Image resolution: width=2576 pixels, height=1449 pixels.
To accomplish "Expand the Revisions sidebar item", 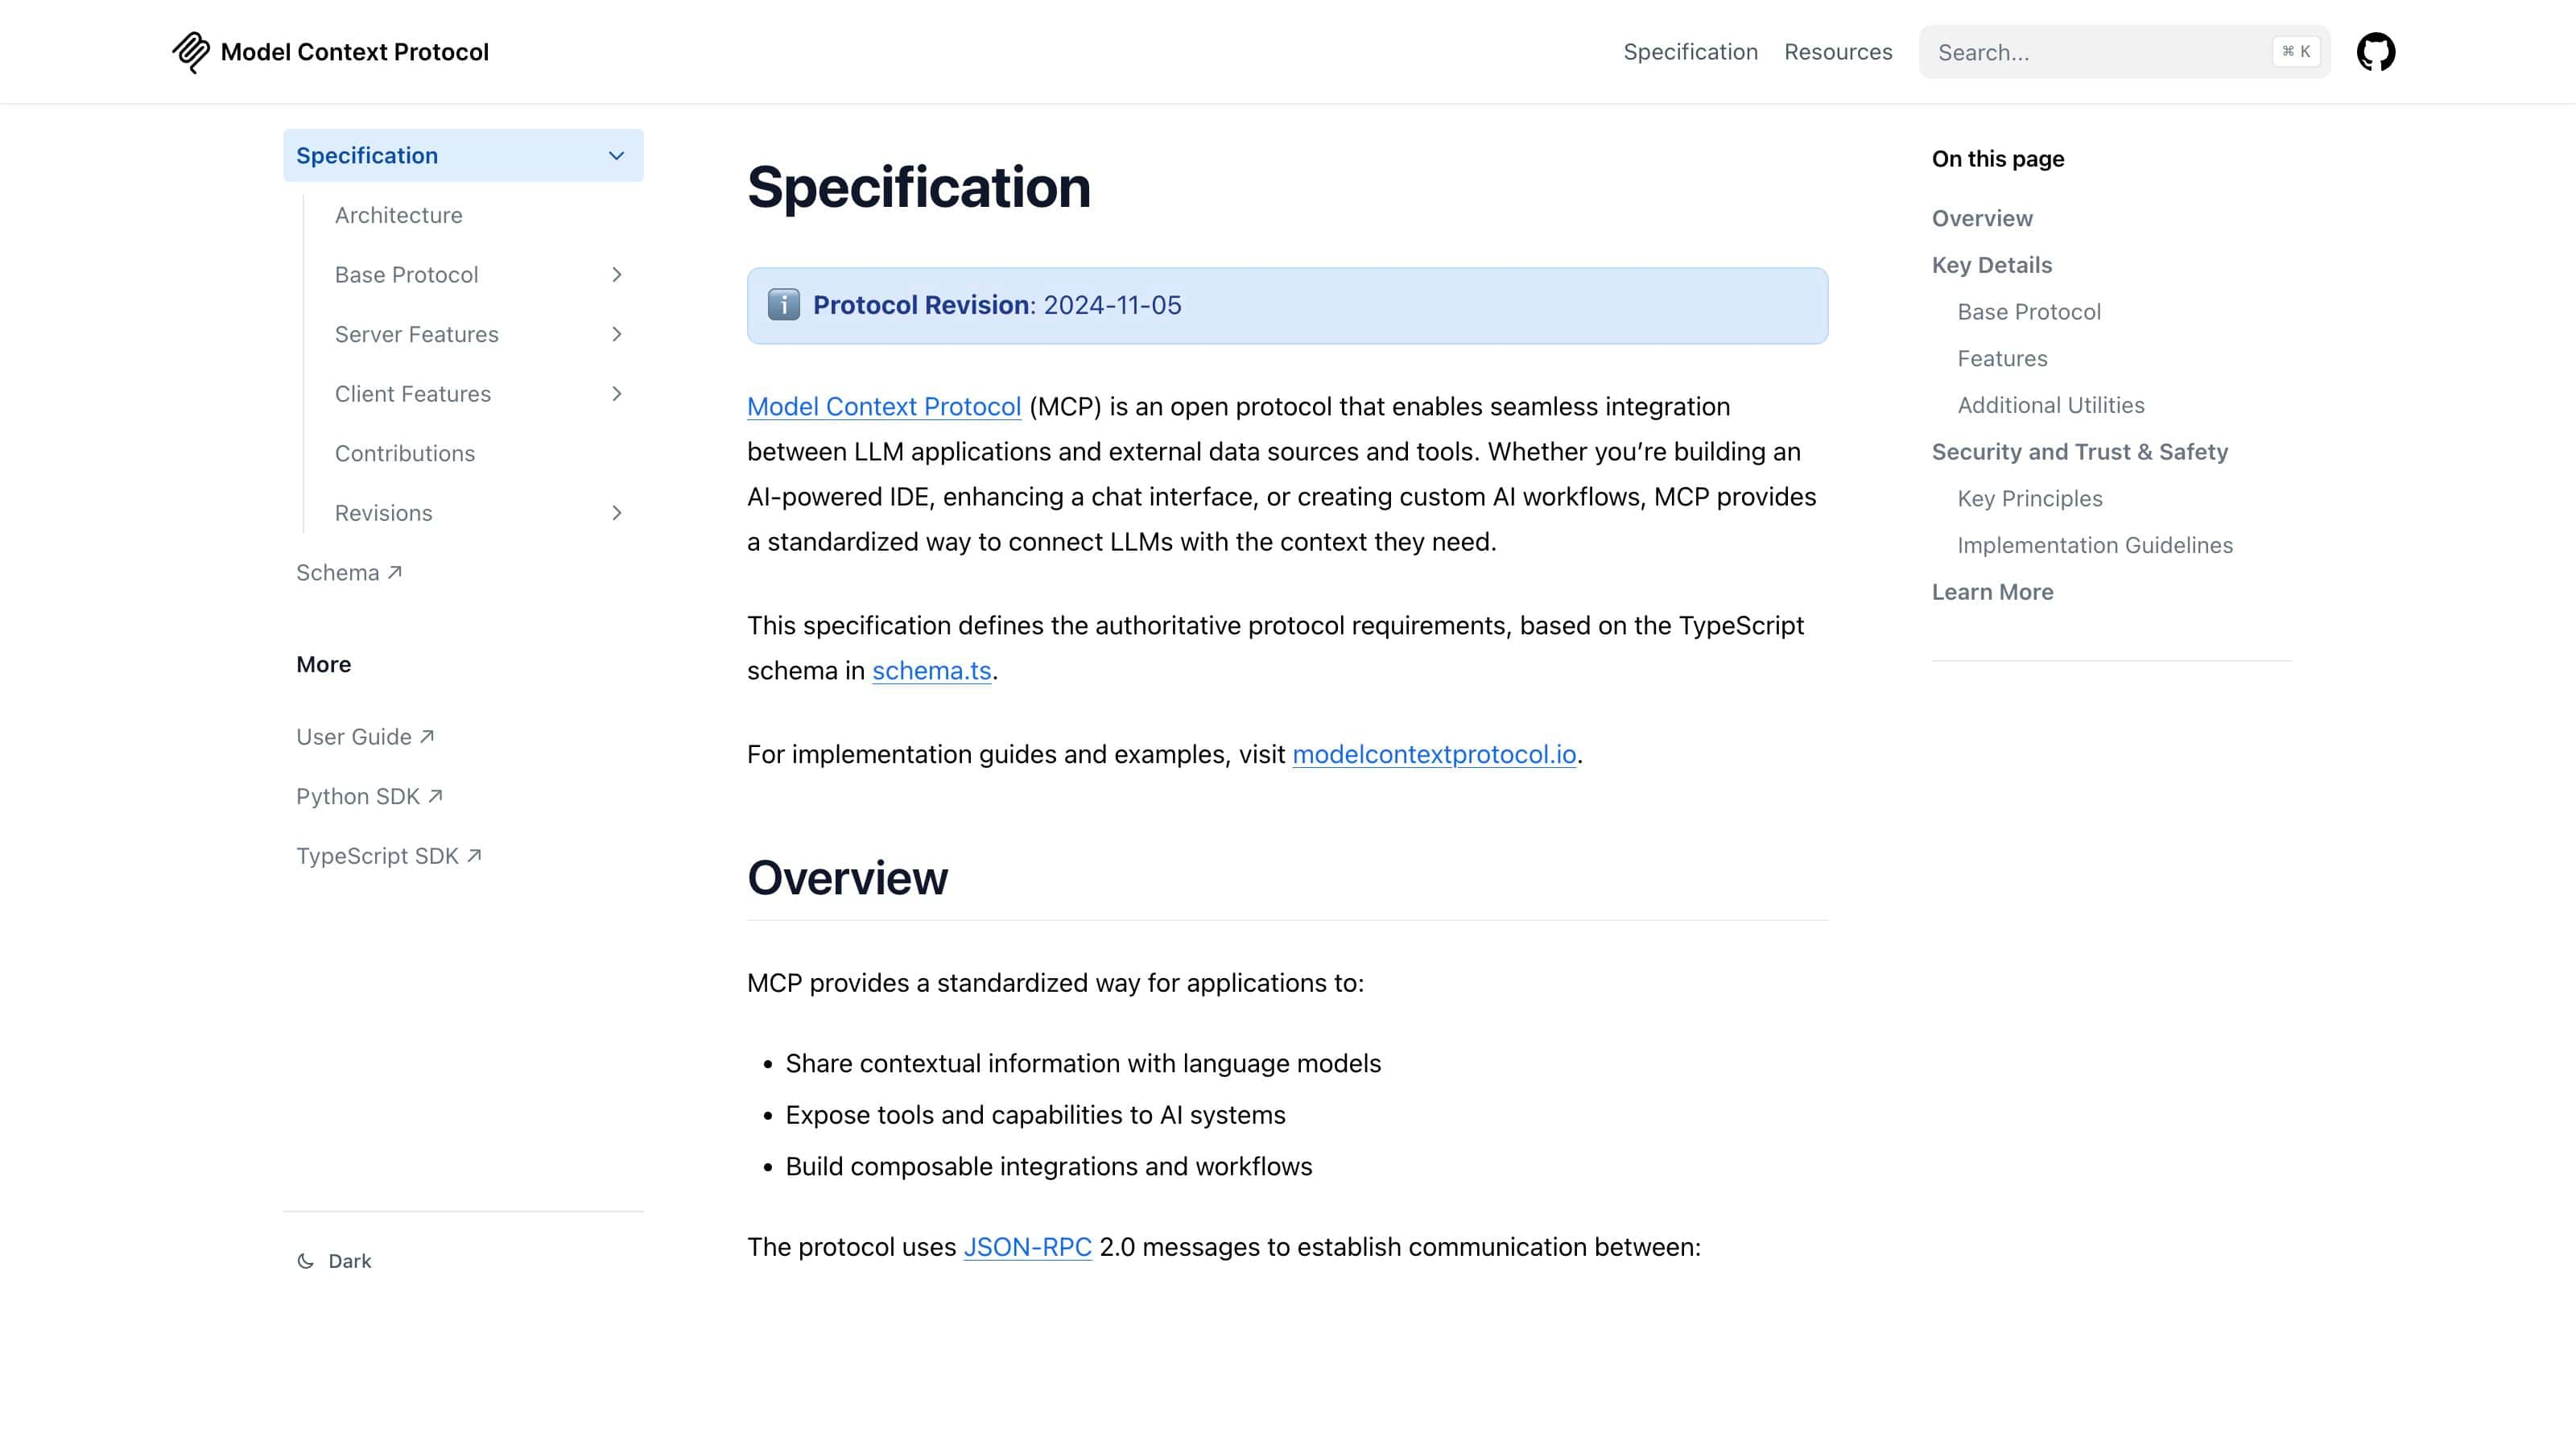I will [616, 513].
